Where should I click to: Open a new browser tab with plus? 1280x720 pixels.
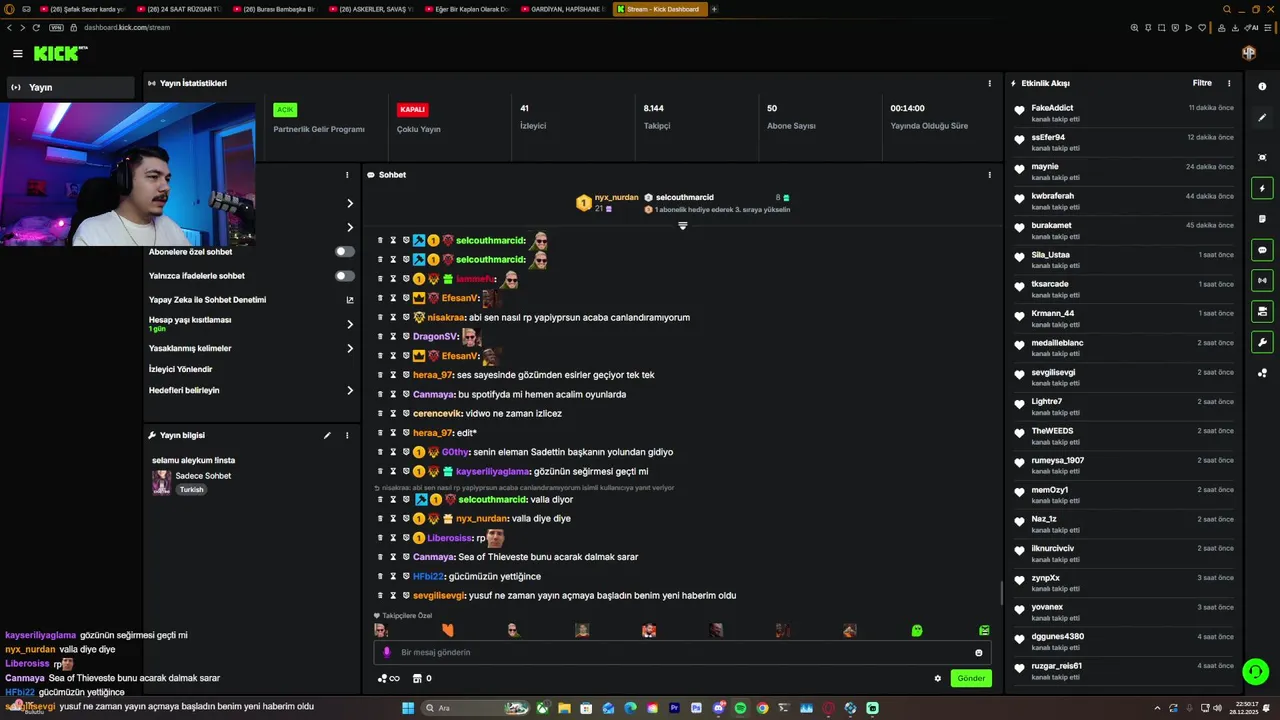714,9
